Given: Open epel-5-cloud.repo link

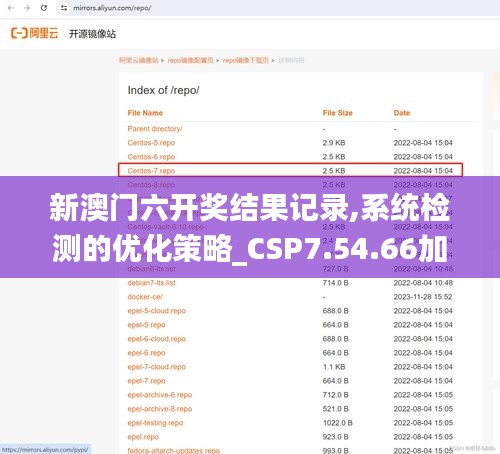Looking at the screenshot, I should 157,311.
